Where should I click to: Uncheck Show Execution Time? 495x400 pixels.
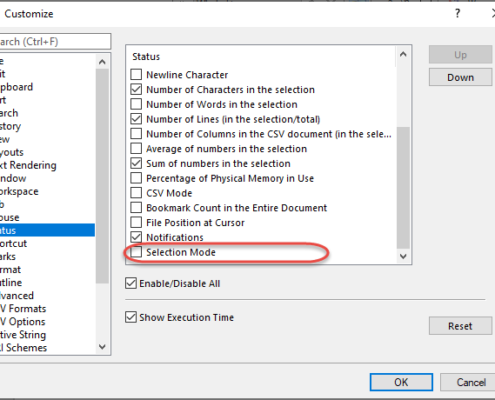coord(131,317)
